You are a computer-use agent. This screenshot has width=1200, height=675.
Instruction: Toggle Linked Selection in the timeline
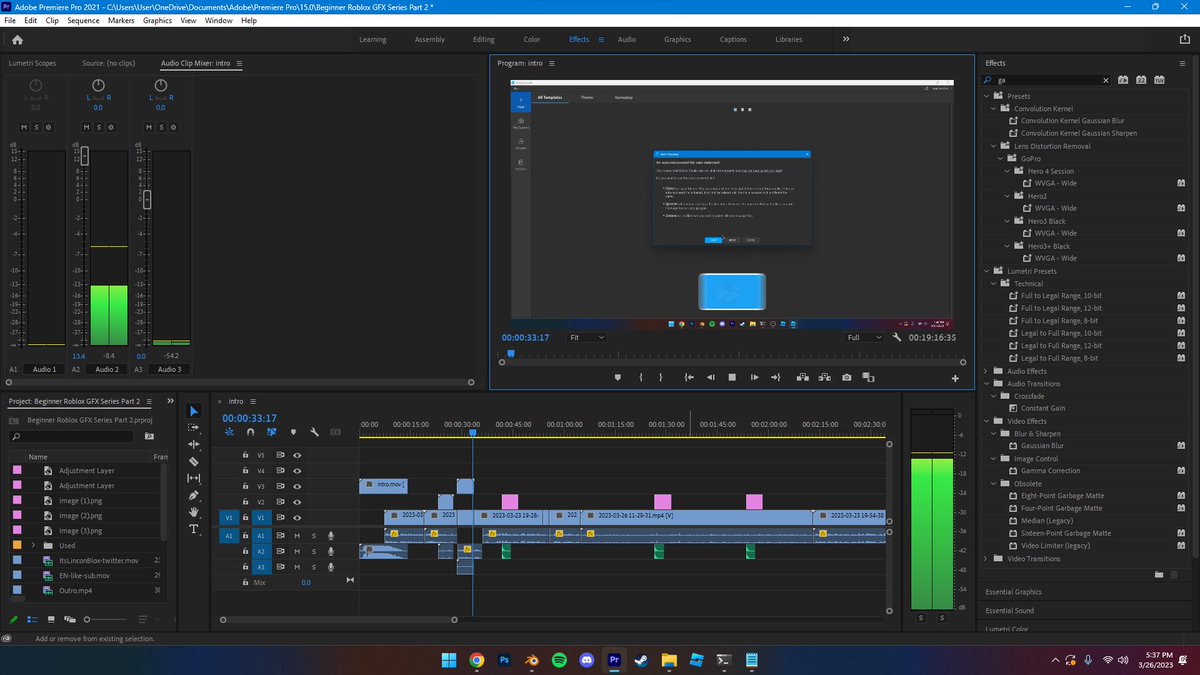271,432
